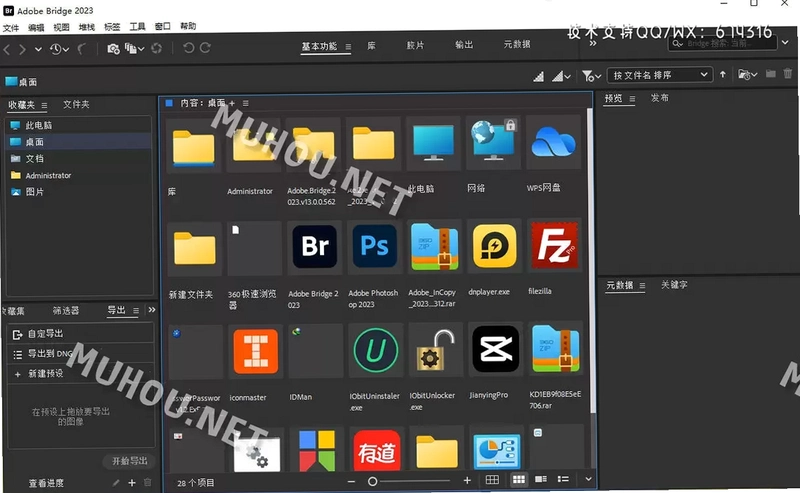Screen dimensions: 800x493
Task: Click the Open in Camera Raw icon
Action: [x=157, y=48]
